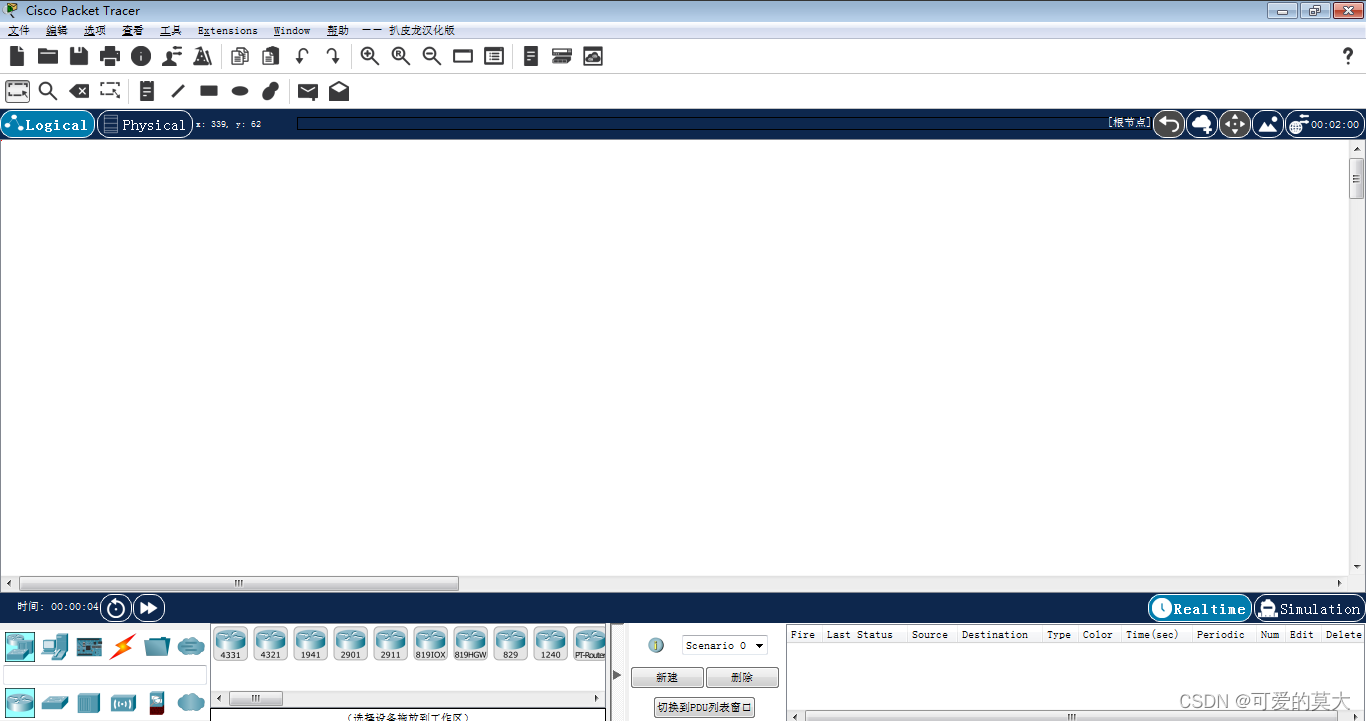Choose Connections lightning bolt category
The height and width of the screenshot is (721, 1366).
(x=122, y=646)
